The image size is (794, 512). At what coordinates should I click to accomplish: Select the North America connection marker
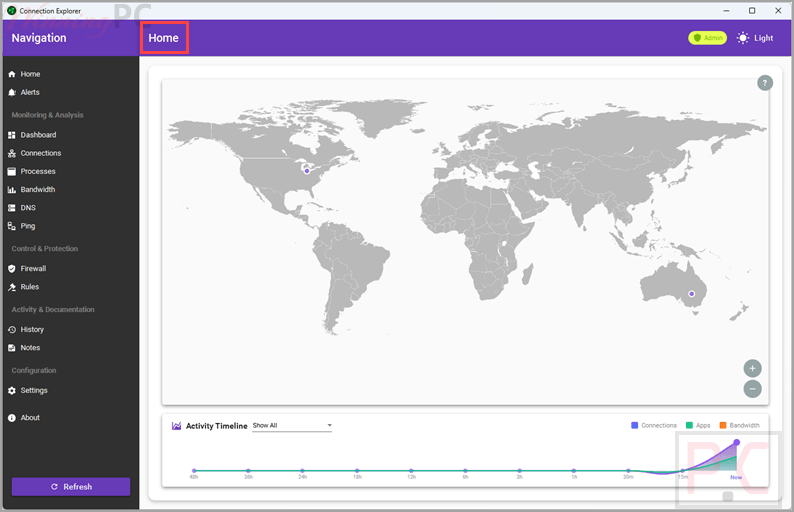point(307,171)
